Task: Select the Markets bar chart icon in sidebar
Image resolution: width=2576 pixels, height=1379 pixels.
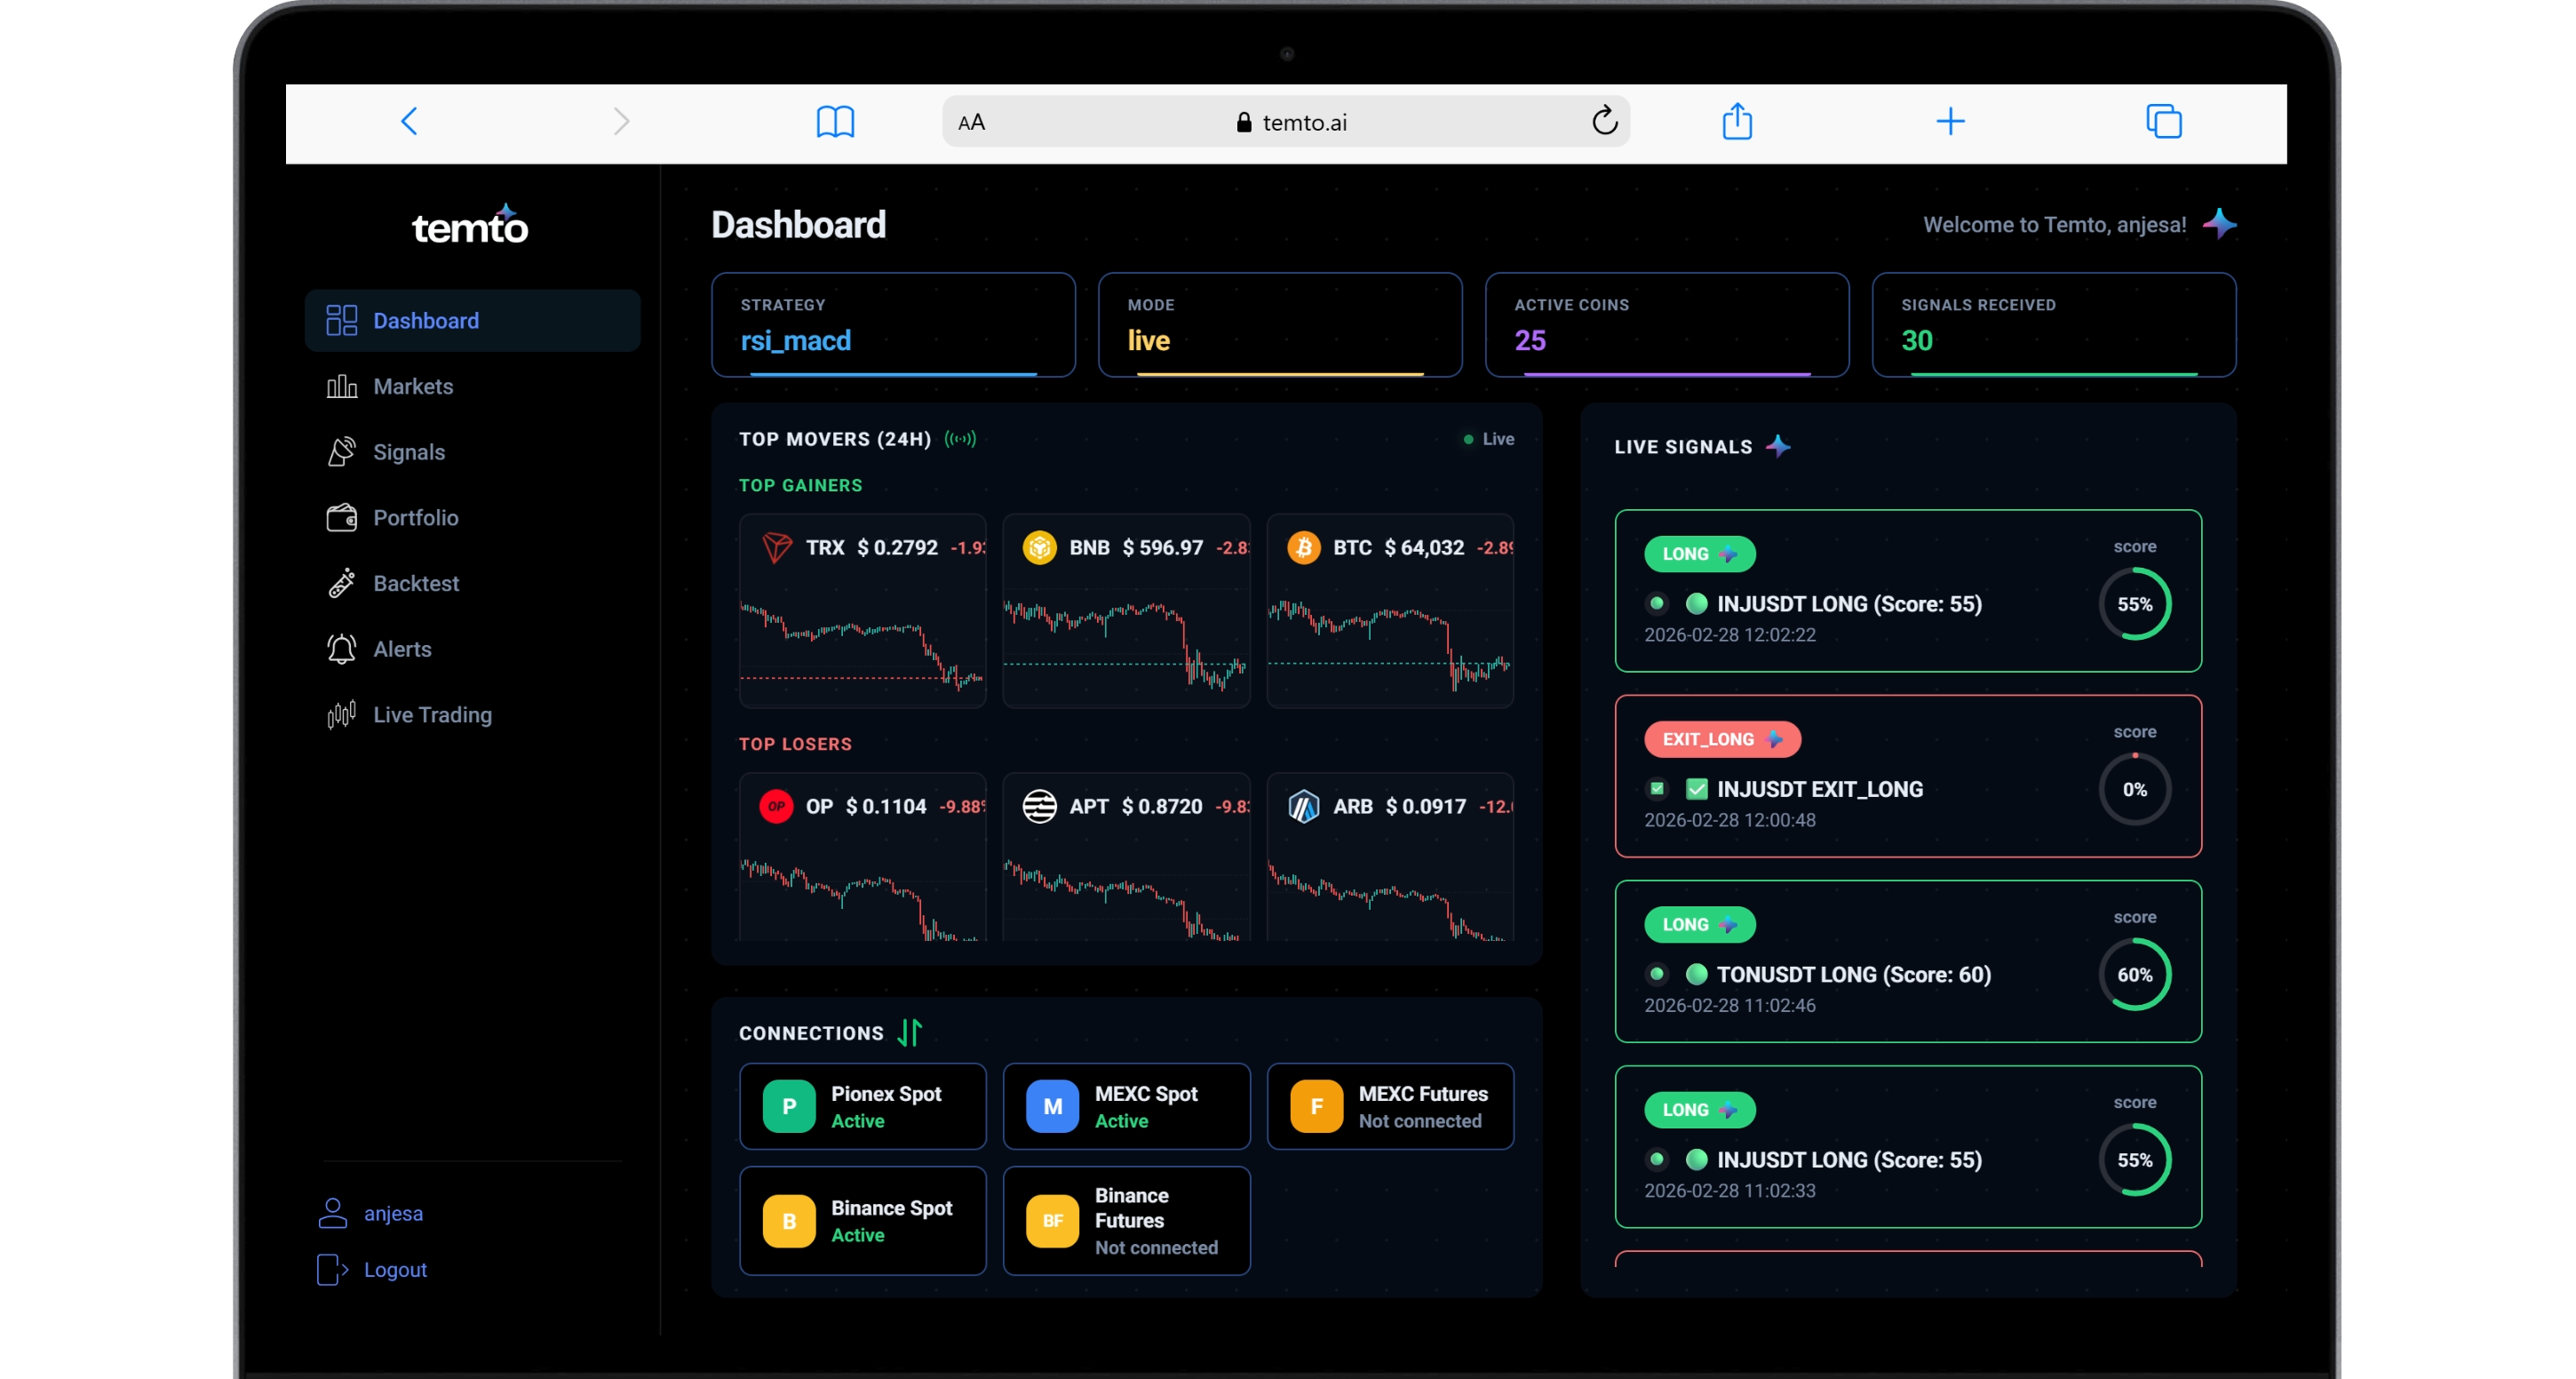Action: [341, 386]
